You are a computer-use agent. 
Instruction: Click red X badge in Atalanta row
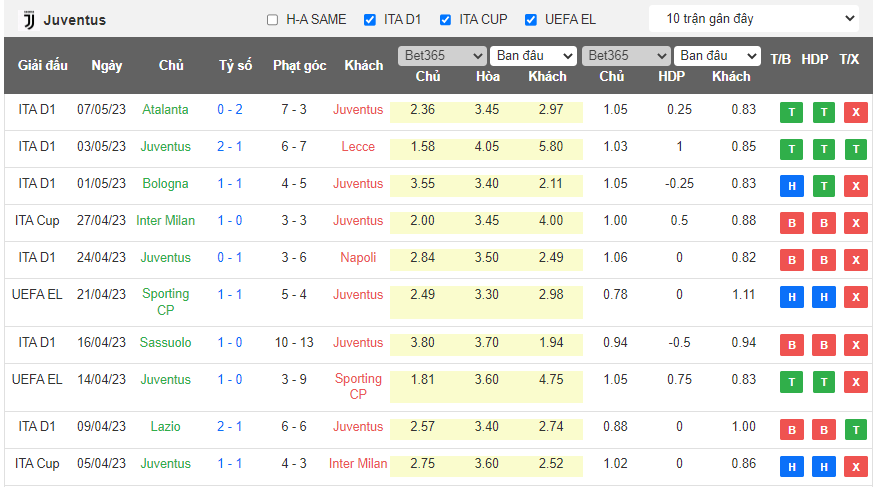coord(855,113)
